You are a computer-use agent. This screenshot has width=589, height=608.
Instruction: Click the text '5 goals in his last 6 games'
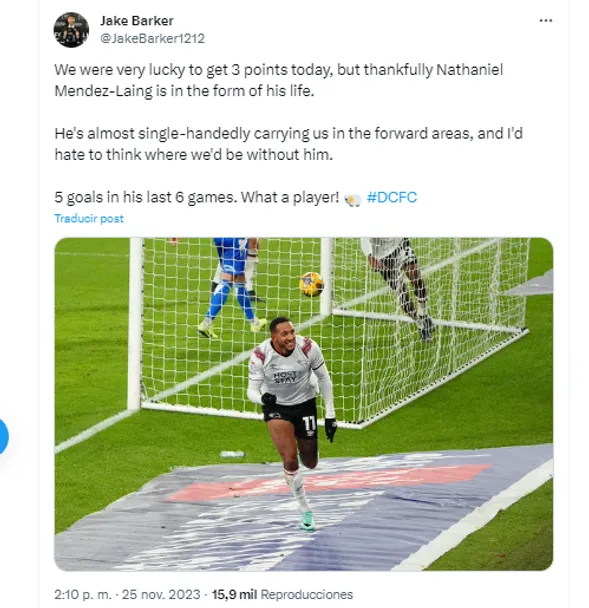(145, 197)
